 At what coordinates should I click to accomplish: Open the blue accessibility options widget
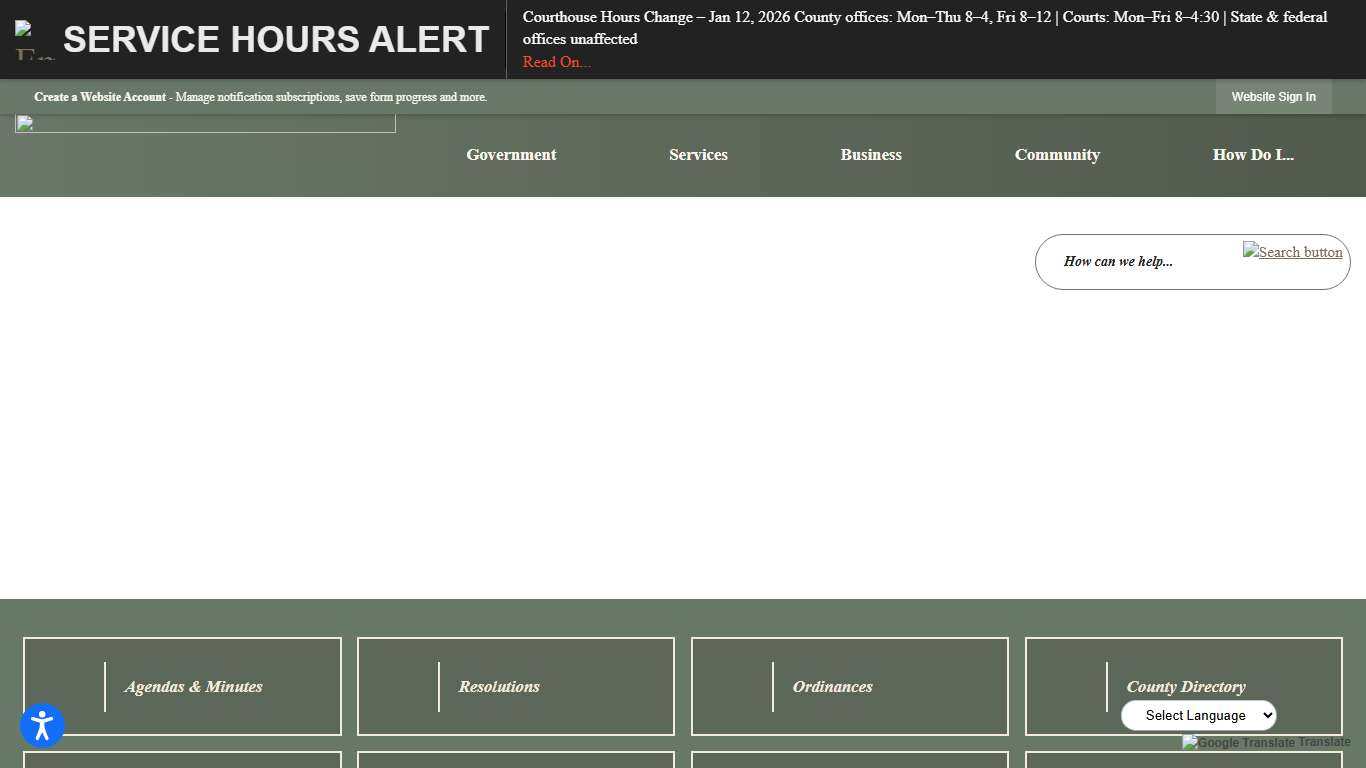pyautogui.click(x=42, y=725)
